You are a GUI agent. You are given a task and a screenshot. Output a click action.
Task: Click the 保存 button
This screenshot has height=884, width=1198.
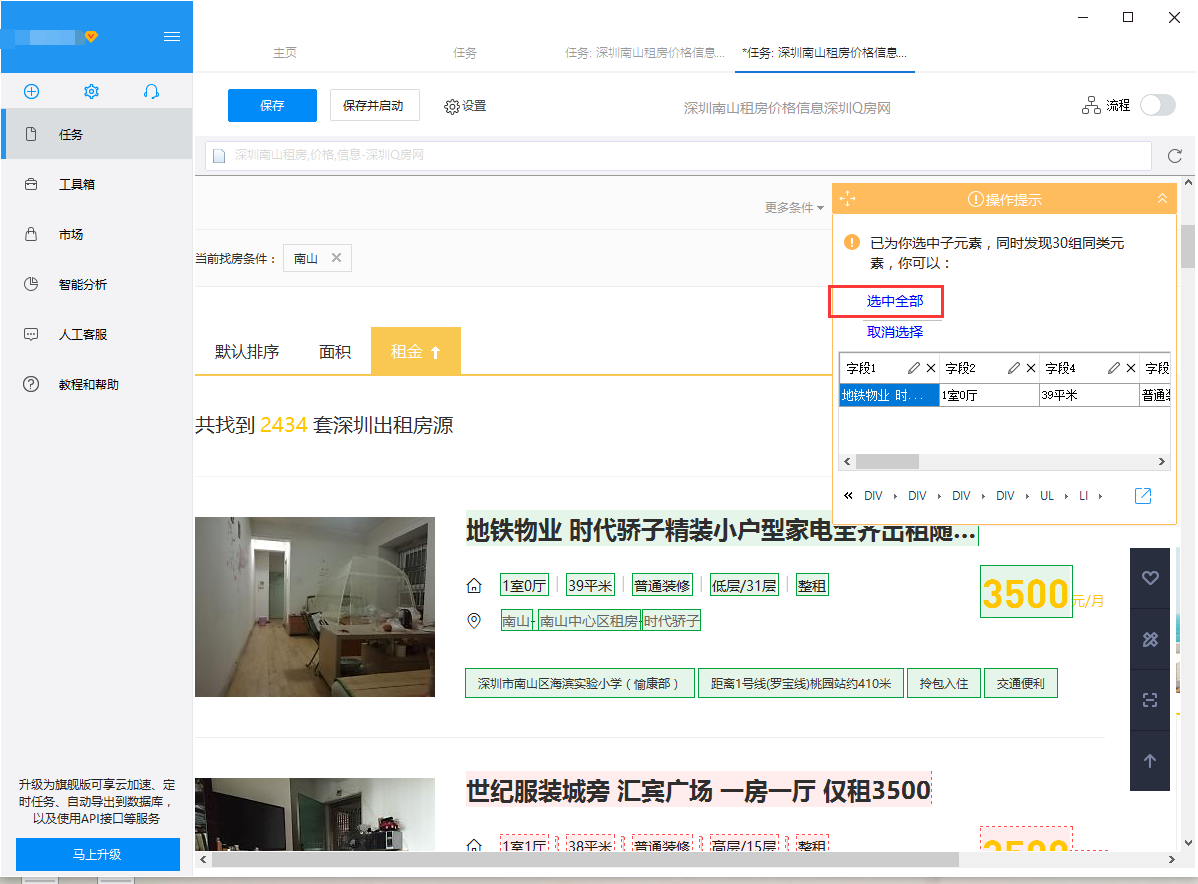tap(272, 105)
